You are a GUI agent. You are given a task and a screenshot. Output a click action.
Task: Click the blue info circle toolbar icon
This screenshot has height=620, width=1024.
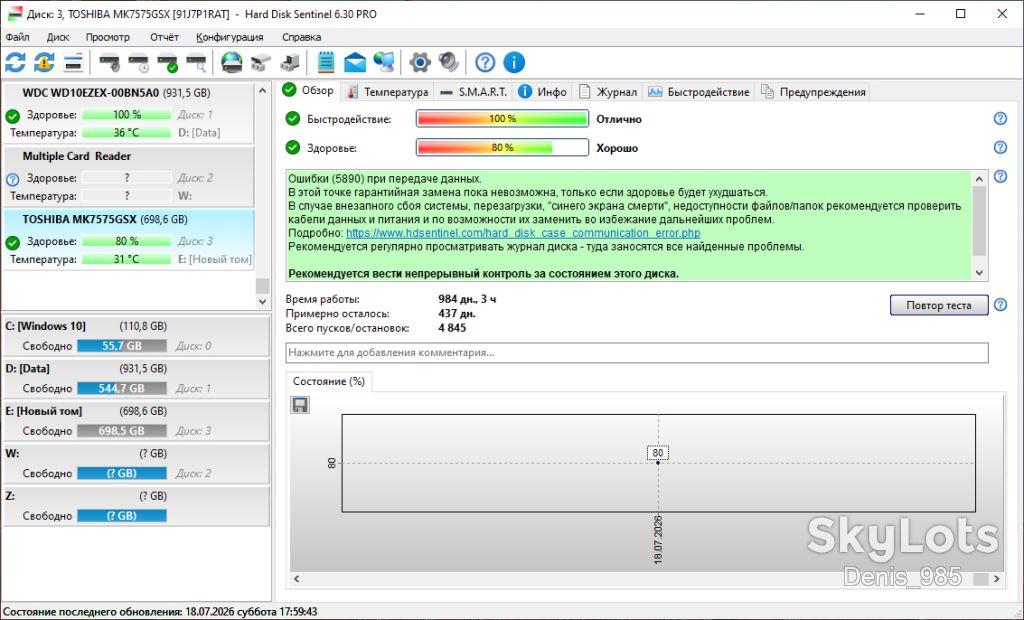[514, 63]
